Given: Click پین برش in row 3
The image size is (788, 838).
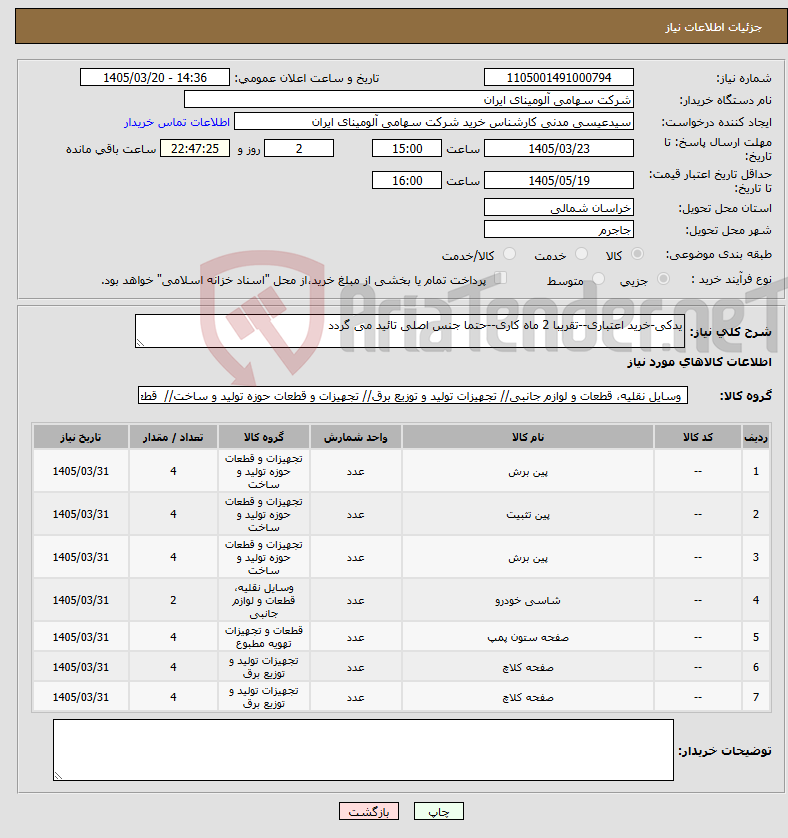Looking at the screenshot, I should [528, 557].
